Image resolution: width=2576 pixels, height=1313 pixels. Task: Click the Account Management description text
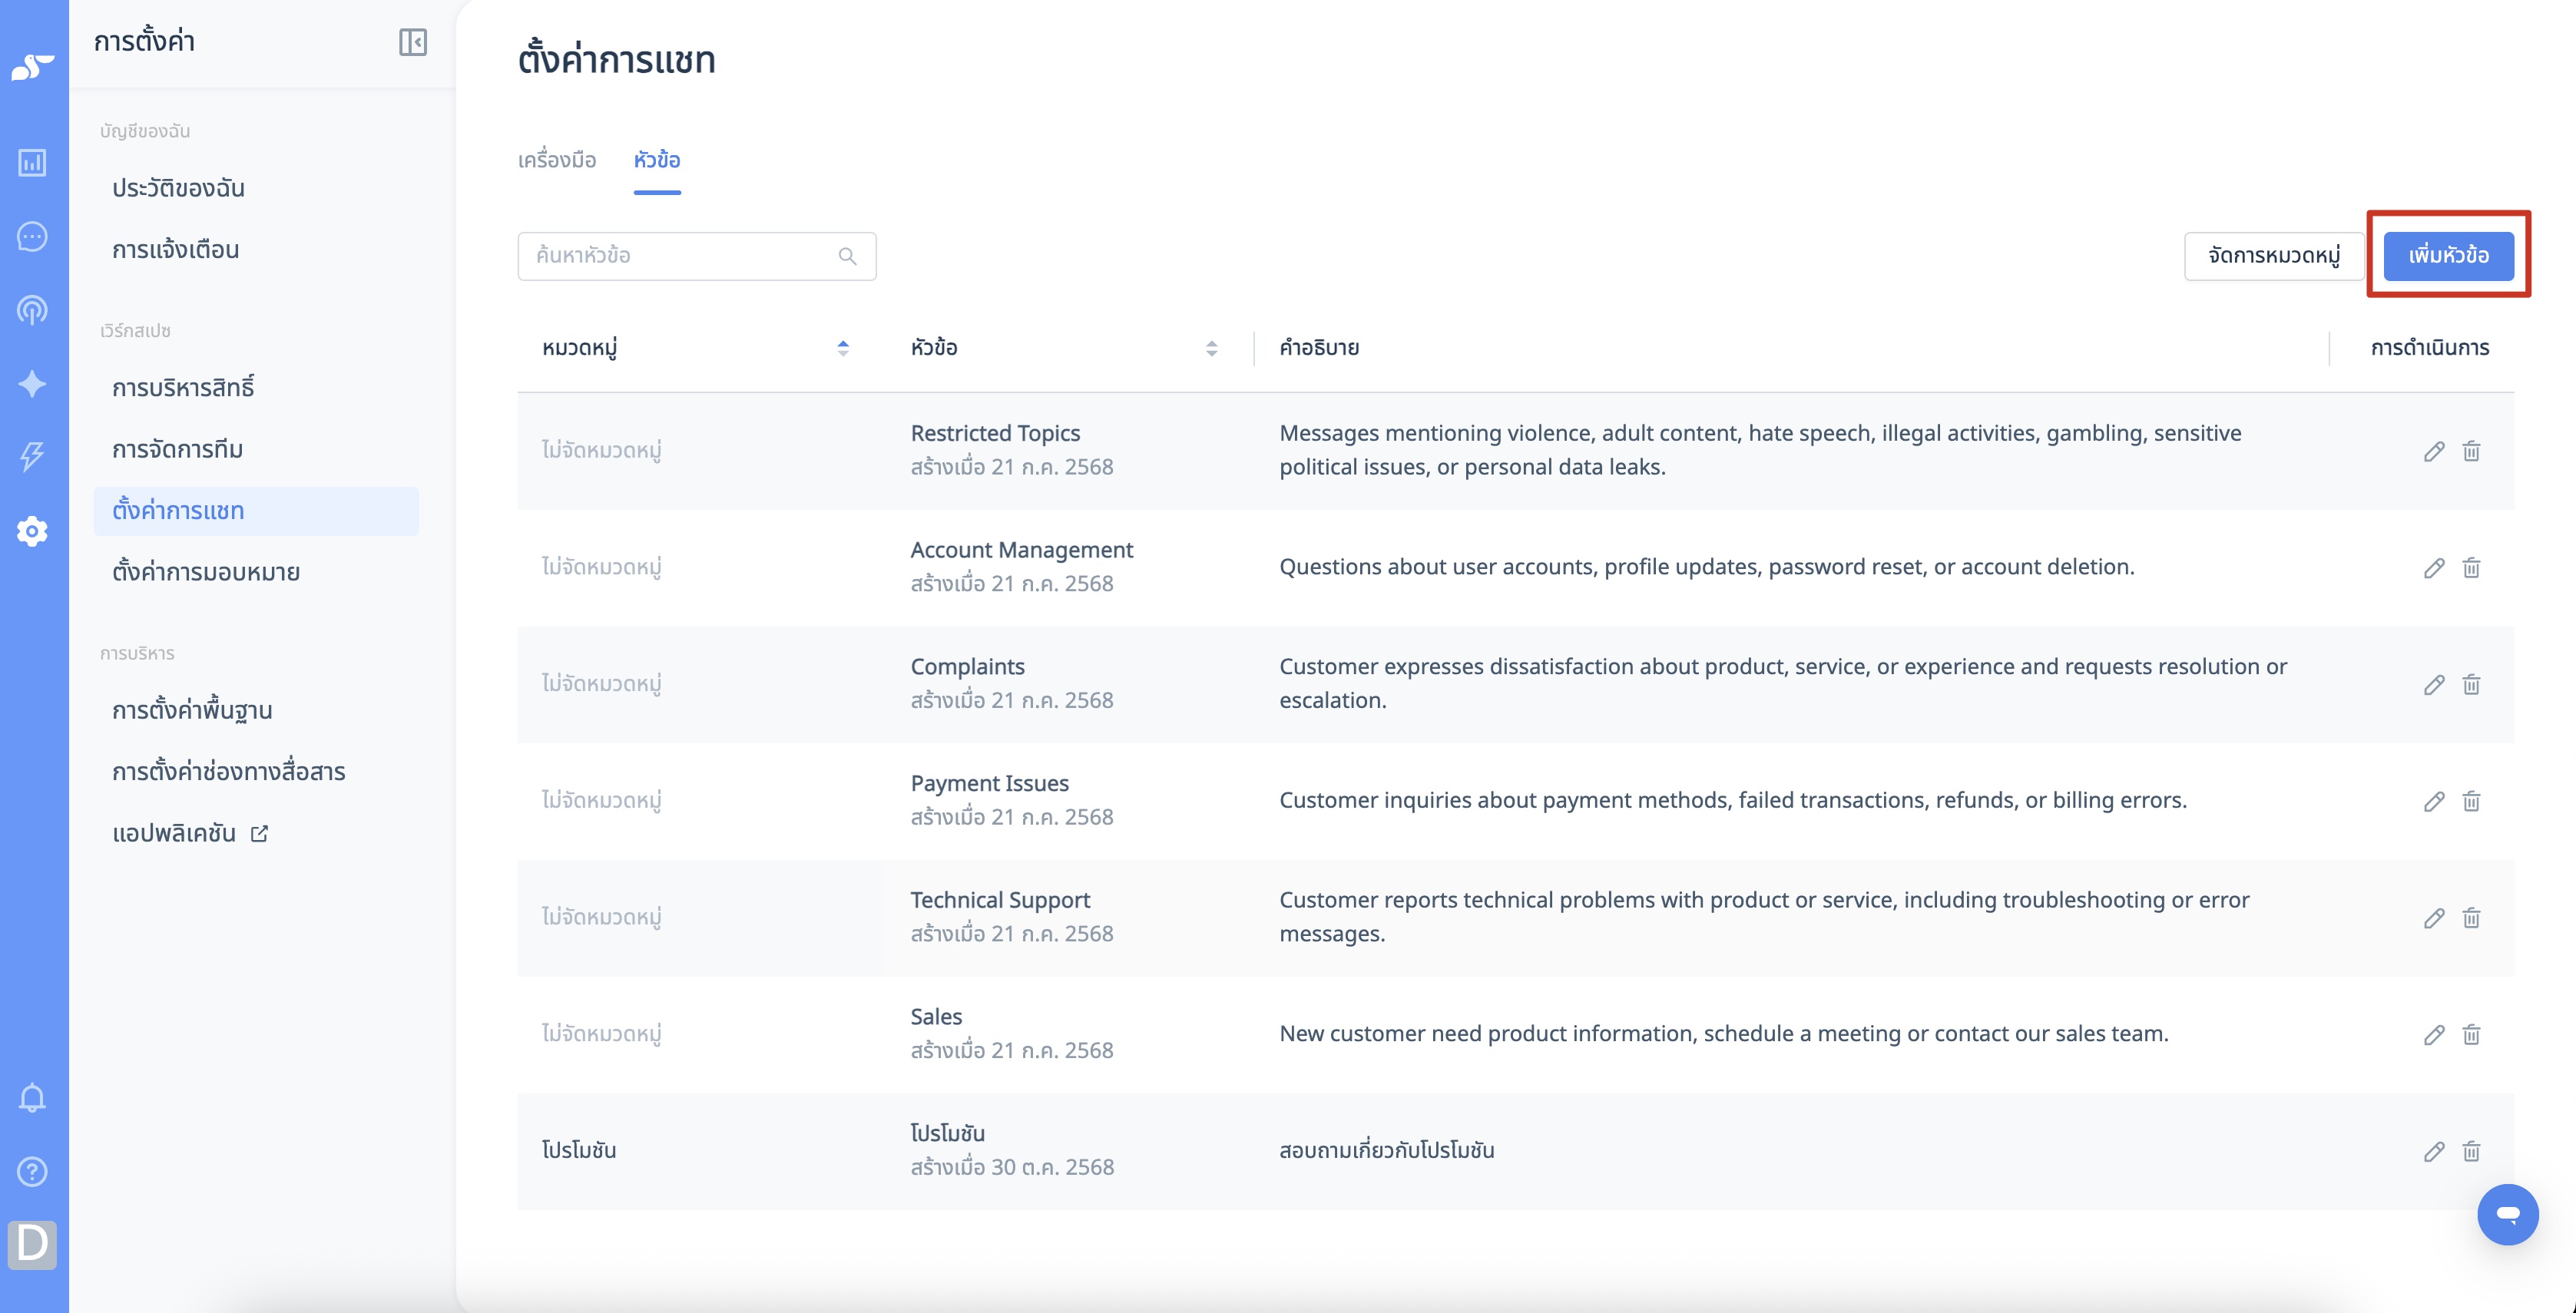tap(1707, 567)
